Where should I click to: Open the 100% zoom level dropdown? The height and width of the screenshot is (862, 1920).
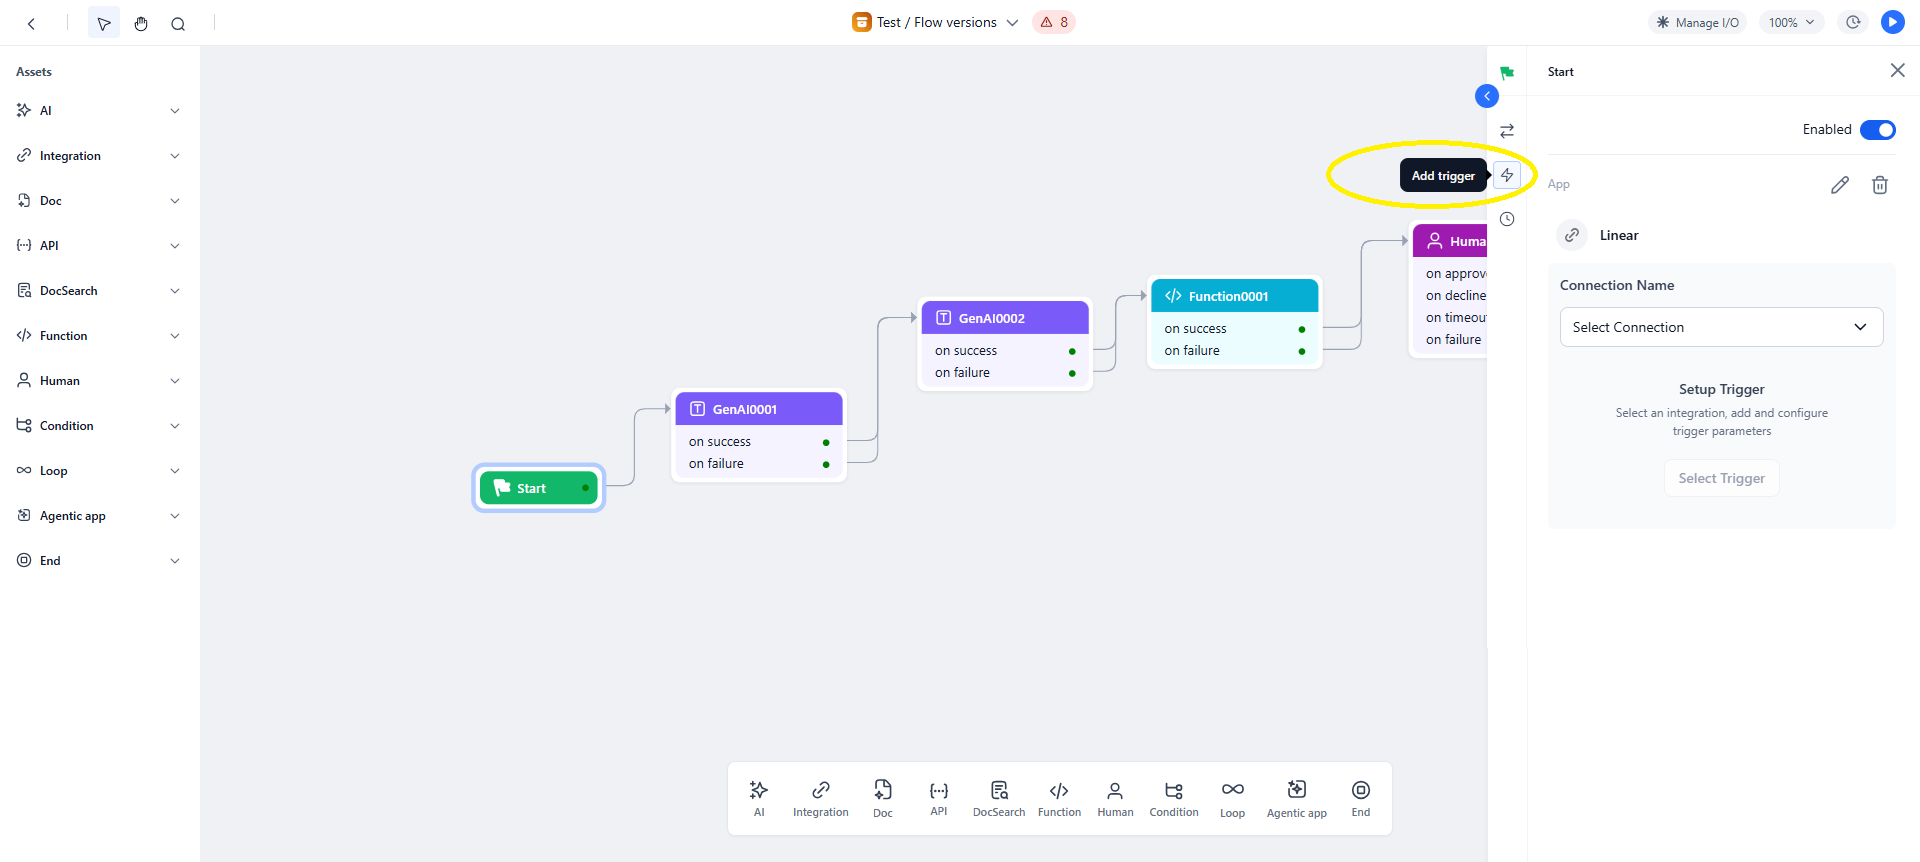(1791, 22)
